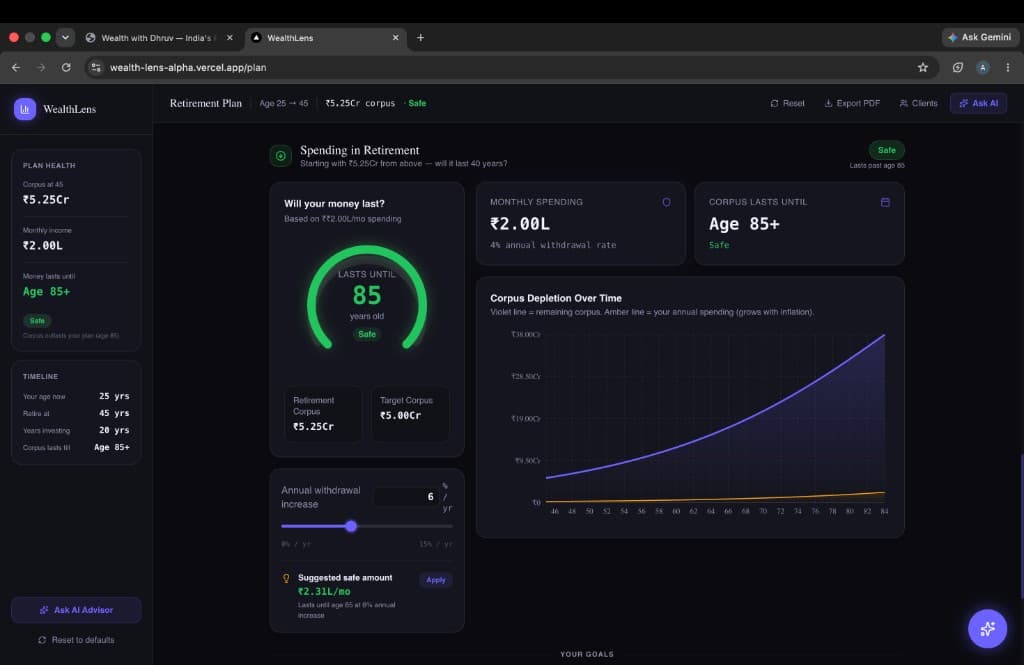
Task: Reload the page using the browser refresh icon
Action: point(66,67)
